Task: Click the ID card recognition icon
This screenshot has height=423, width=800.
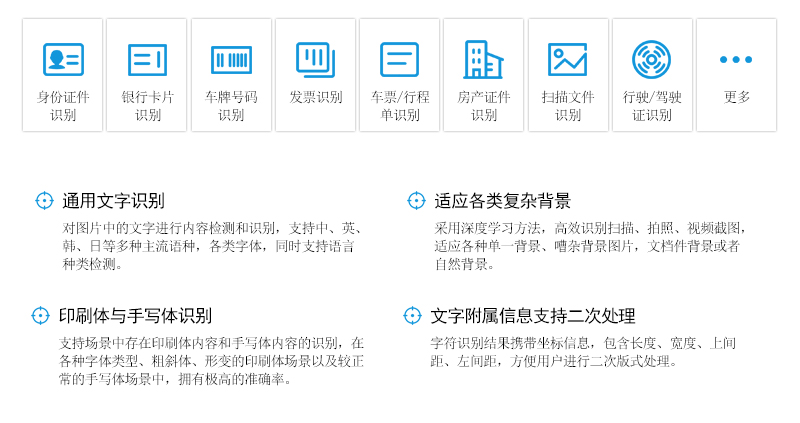Action: (x=63, y=60)
